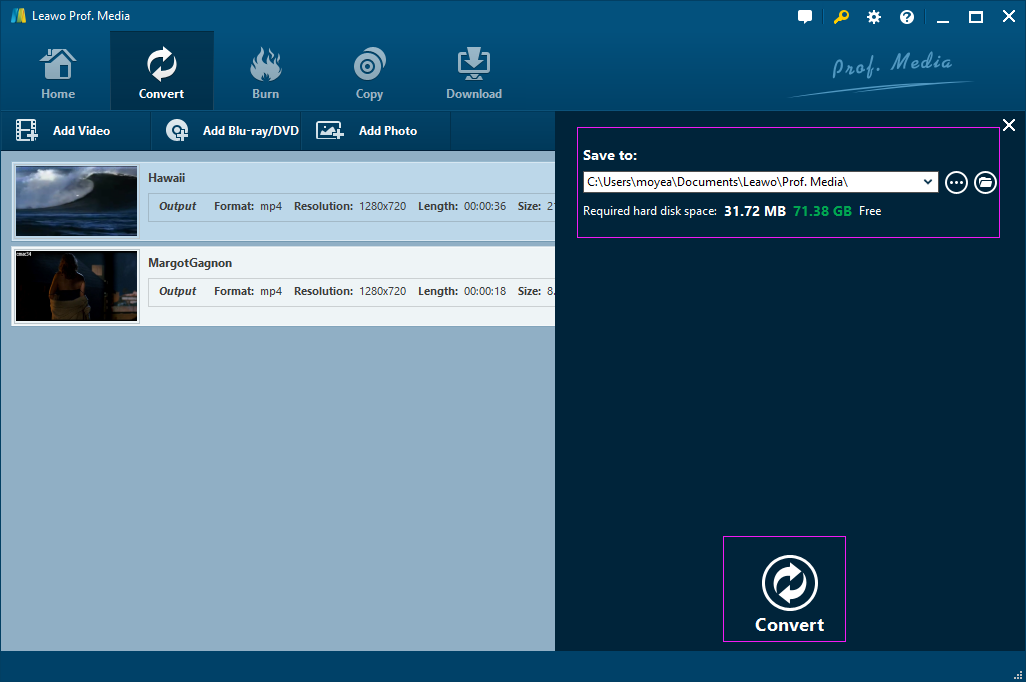Browse for output folder with ellipsis button
Image resolution: width=1026 pixels, height=682 pixels.
(956, 182)
